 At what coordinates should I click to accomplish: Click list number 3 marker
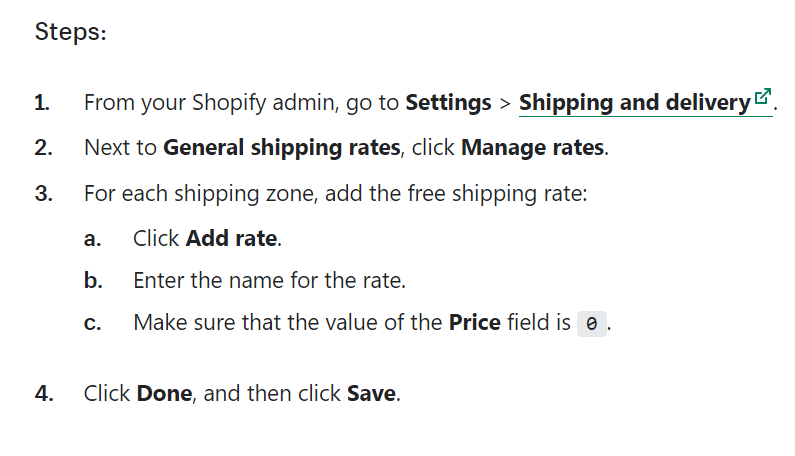[x=43, y=194]
